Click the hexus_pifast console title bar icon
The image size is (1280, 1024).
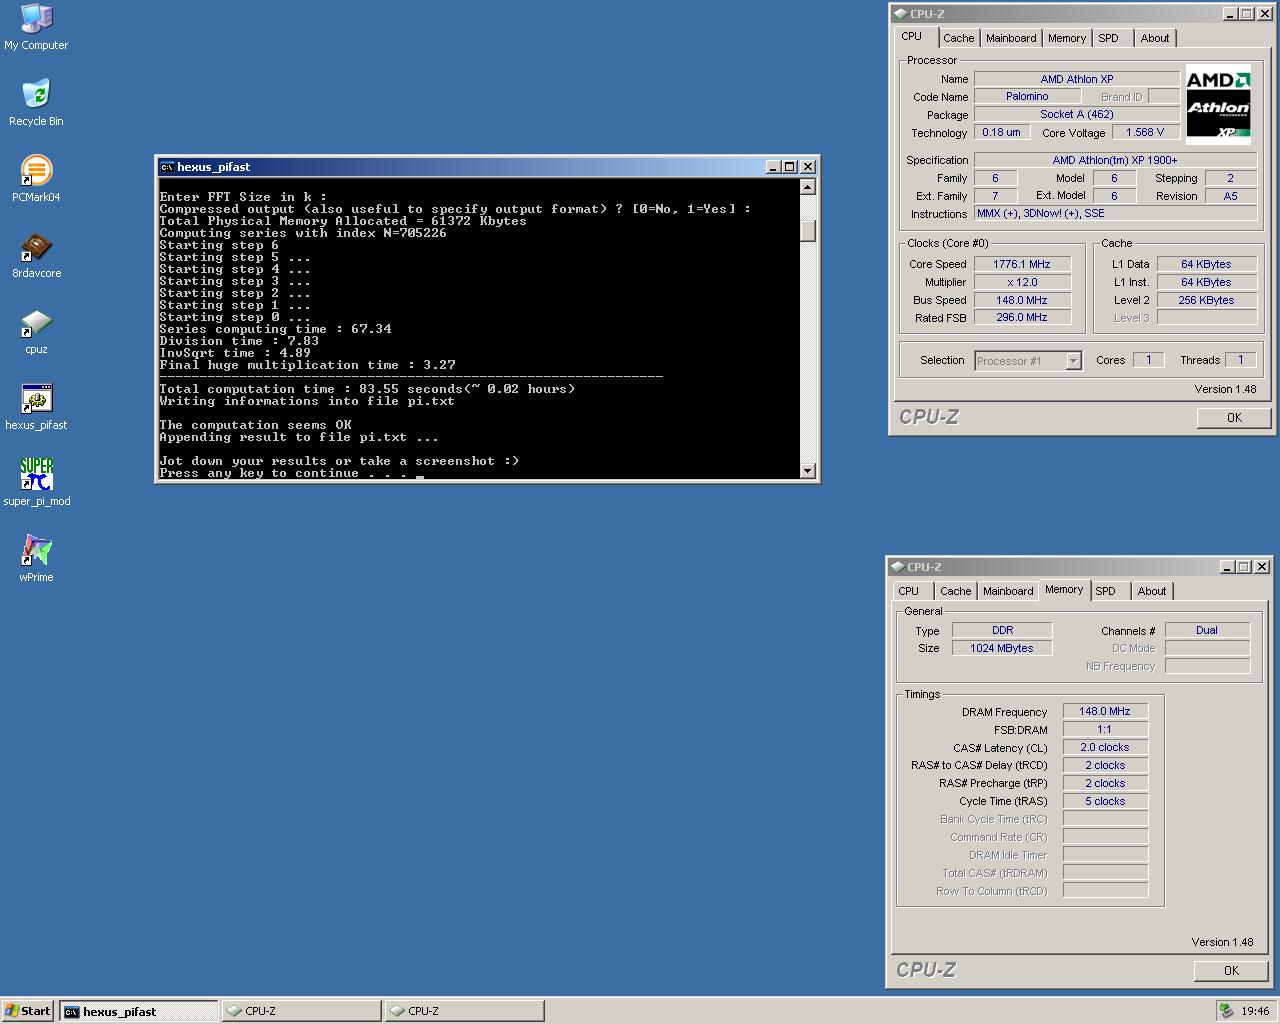coord(167,167)
